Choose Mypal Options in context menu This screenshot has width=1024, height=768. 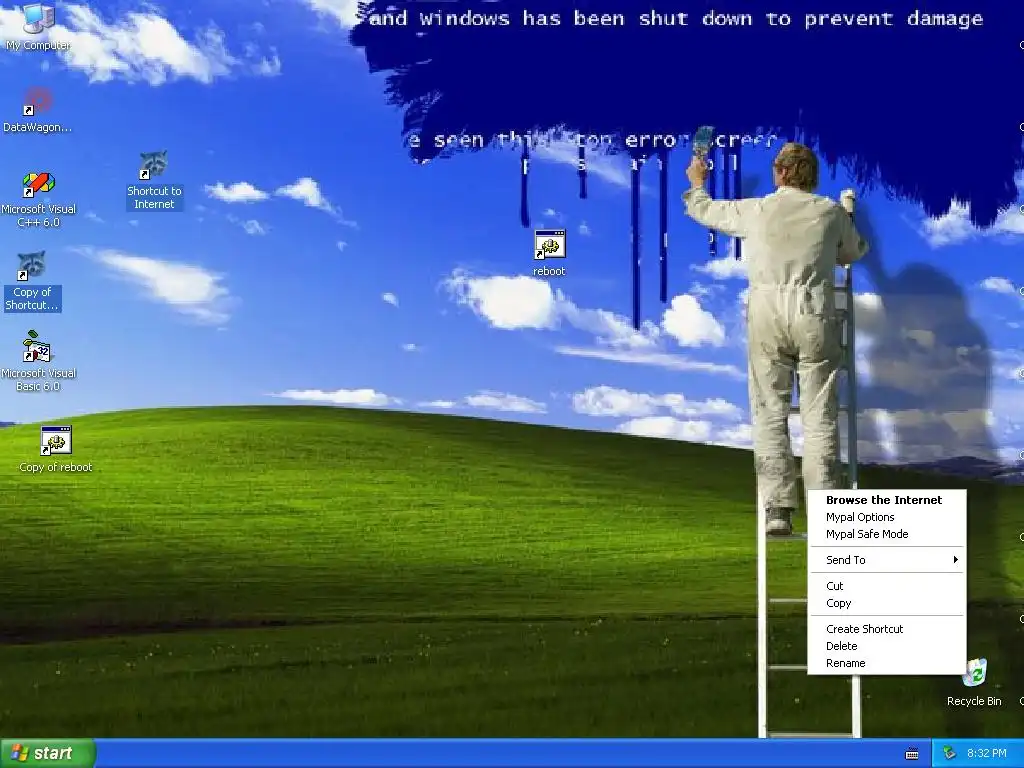tap(887, 517)
